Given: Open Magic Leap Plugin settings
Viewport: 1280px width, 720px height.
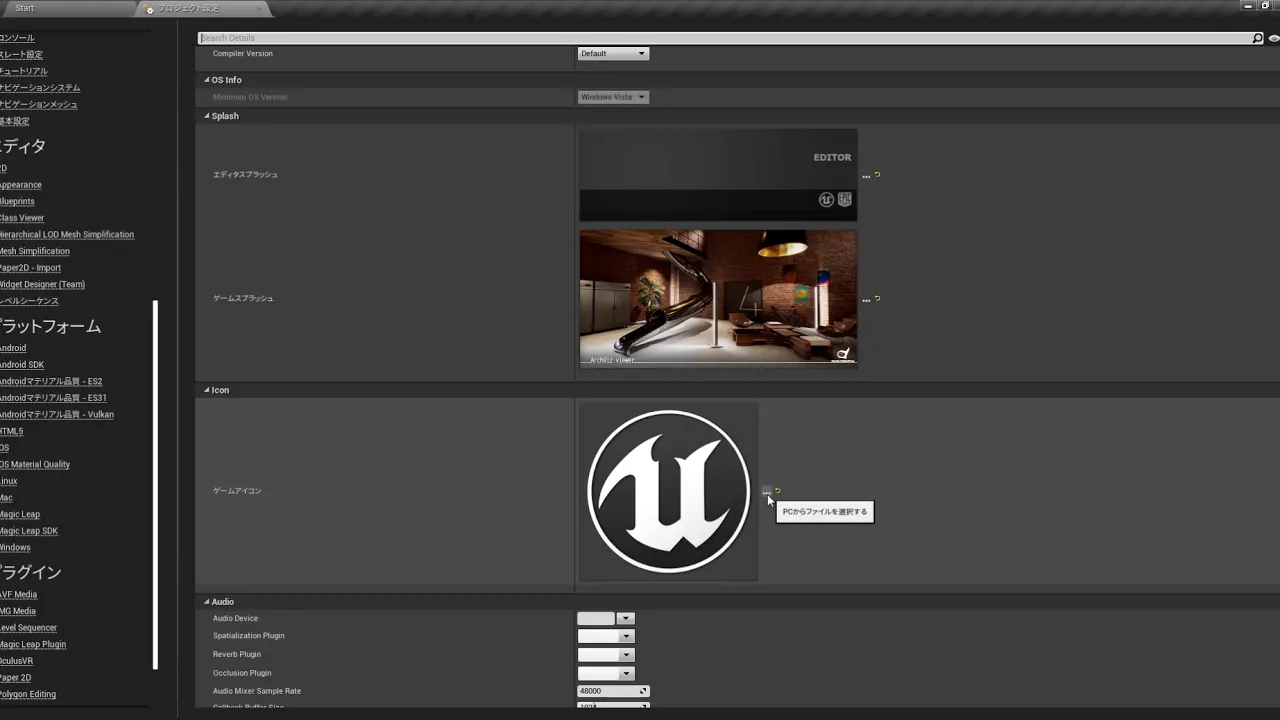Looking at the screenshot, I should point(33,645).
